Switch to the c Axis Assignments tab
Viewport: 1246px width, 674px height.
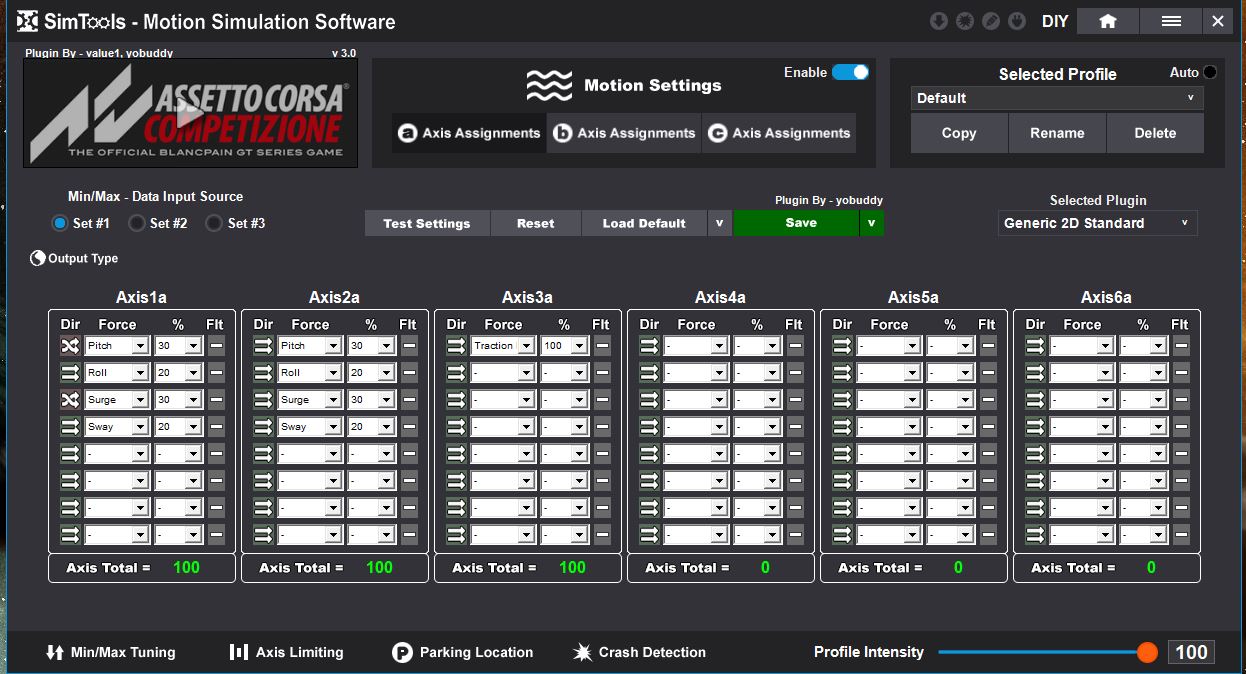click(x=779, y=133)
